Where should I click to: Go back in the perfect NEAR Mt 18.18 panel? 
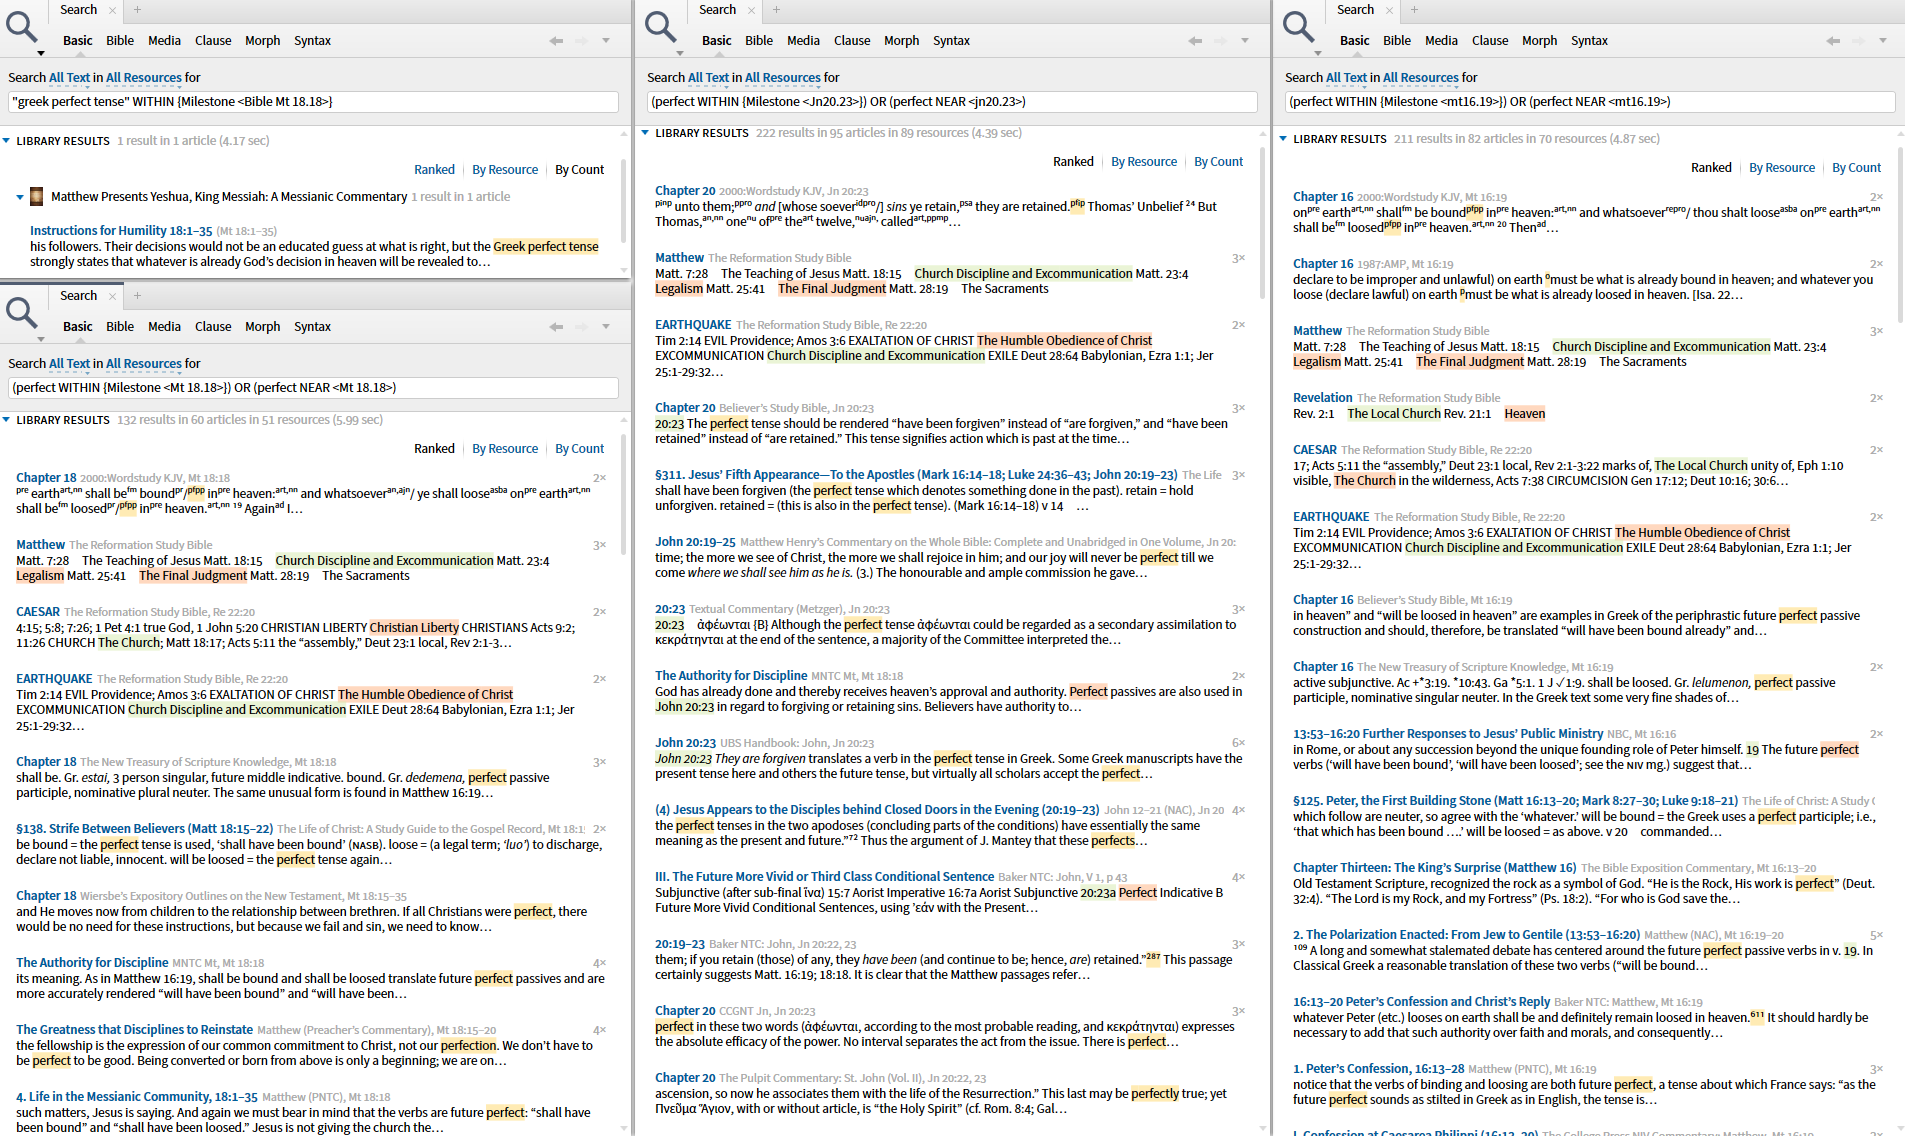tap(556, 327)
